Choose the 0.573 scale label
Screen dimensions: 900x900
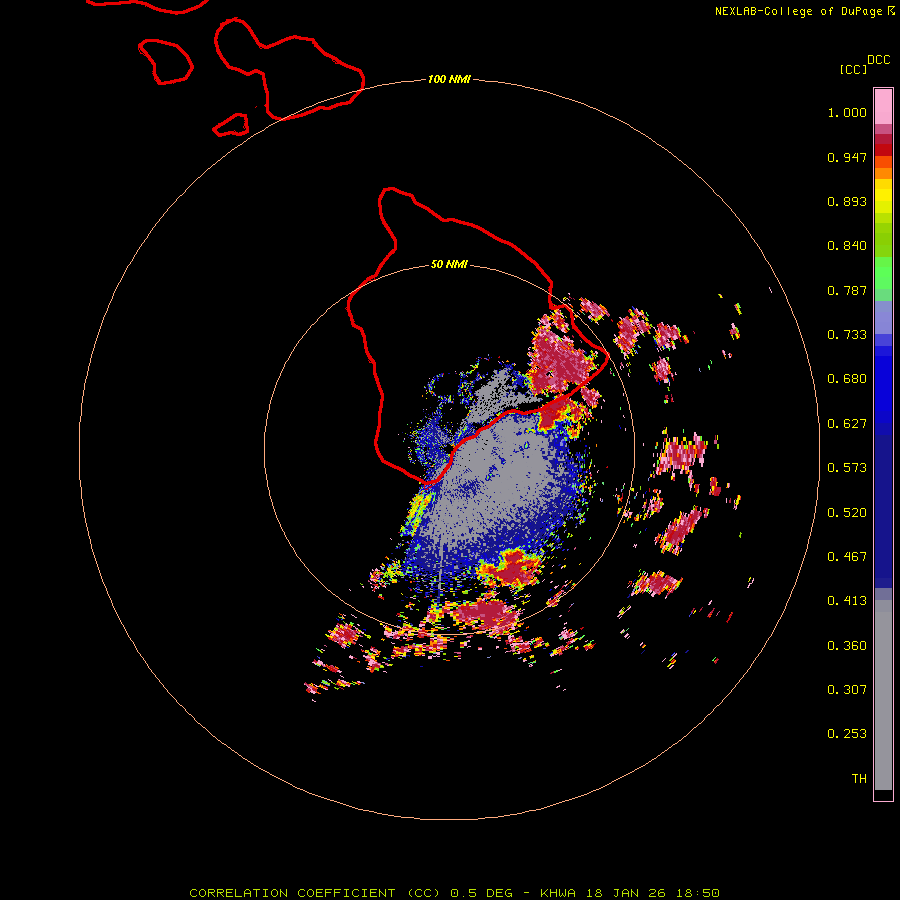[x=847, y=468]
